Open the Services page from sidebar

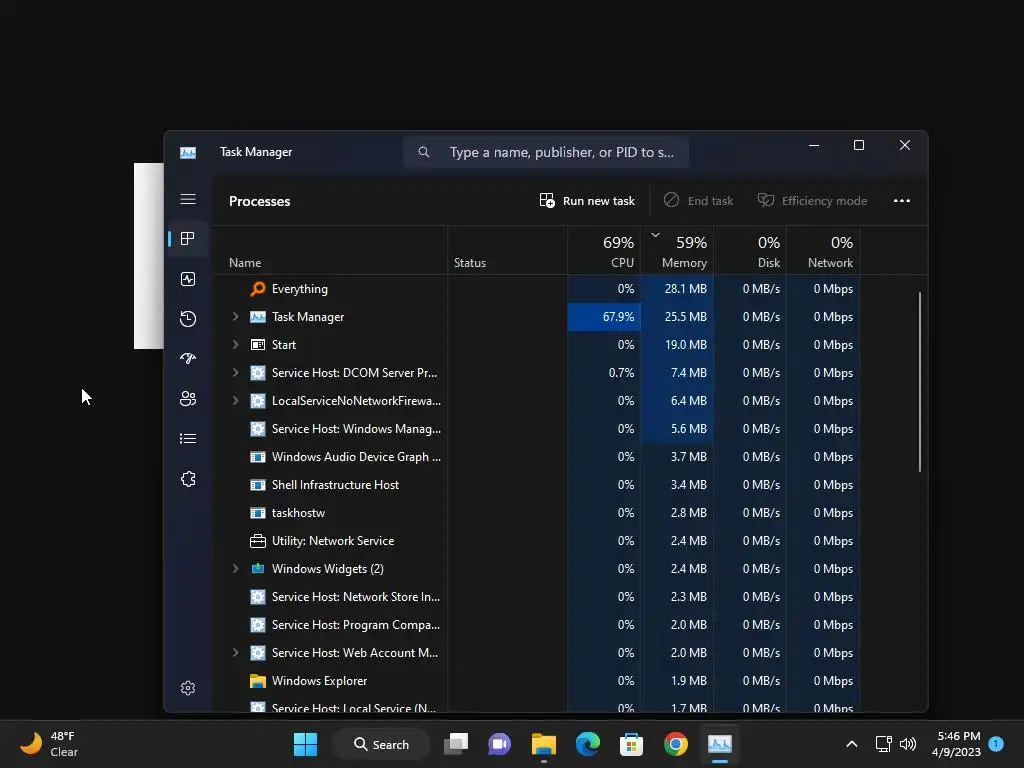188,479
